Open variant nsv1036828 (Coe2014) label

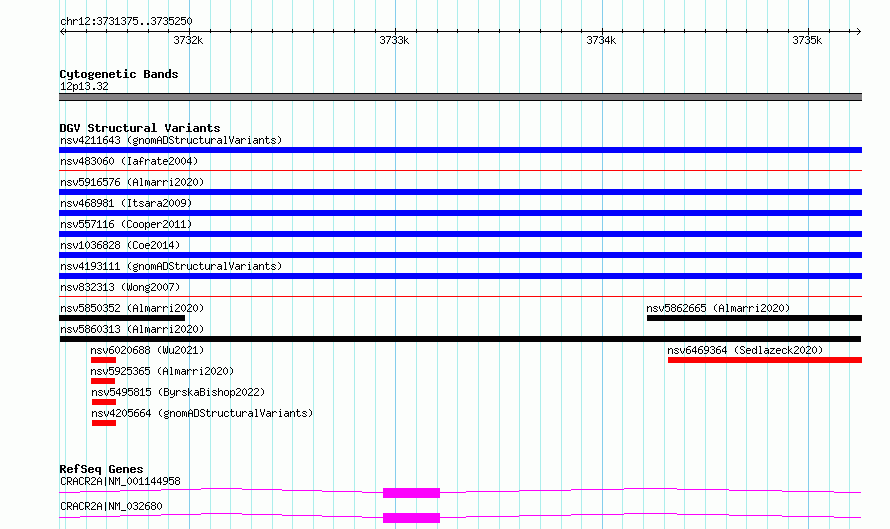click(x=120, y=245)
